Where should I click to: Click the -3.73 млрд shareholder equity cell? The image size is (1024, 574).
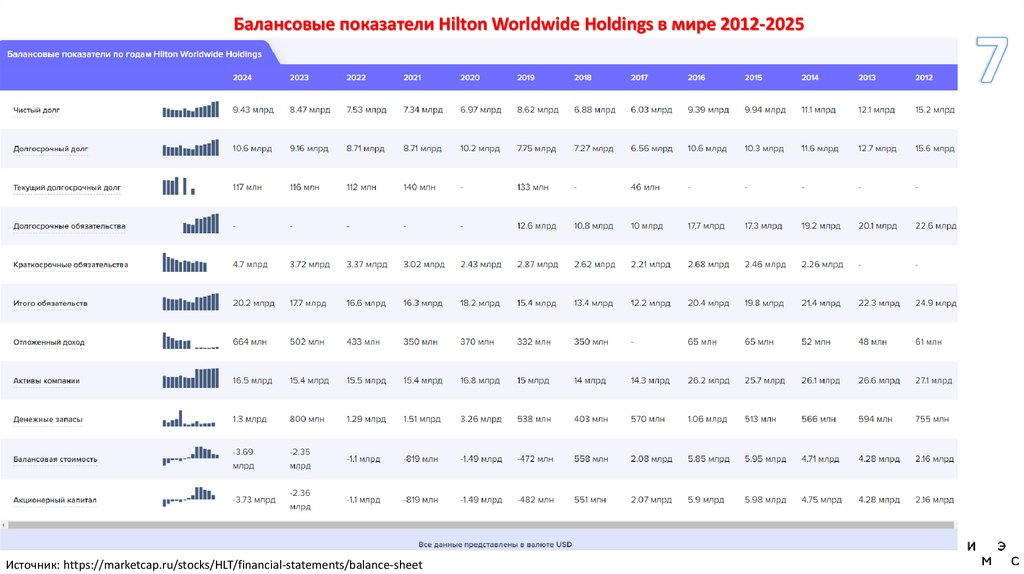point(254,500)
